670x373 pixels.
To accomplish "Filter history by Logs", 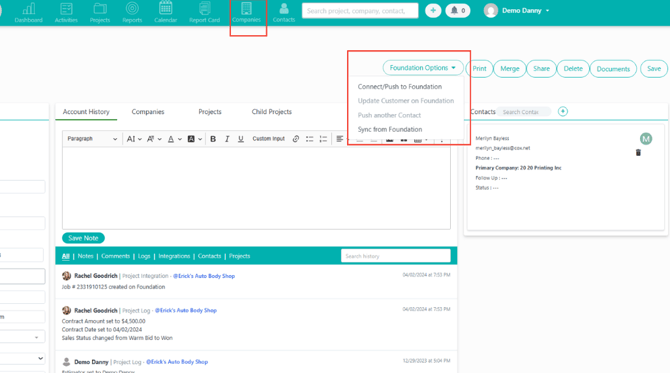I will pyautogui.click(x=144, y=256).
